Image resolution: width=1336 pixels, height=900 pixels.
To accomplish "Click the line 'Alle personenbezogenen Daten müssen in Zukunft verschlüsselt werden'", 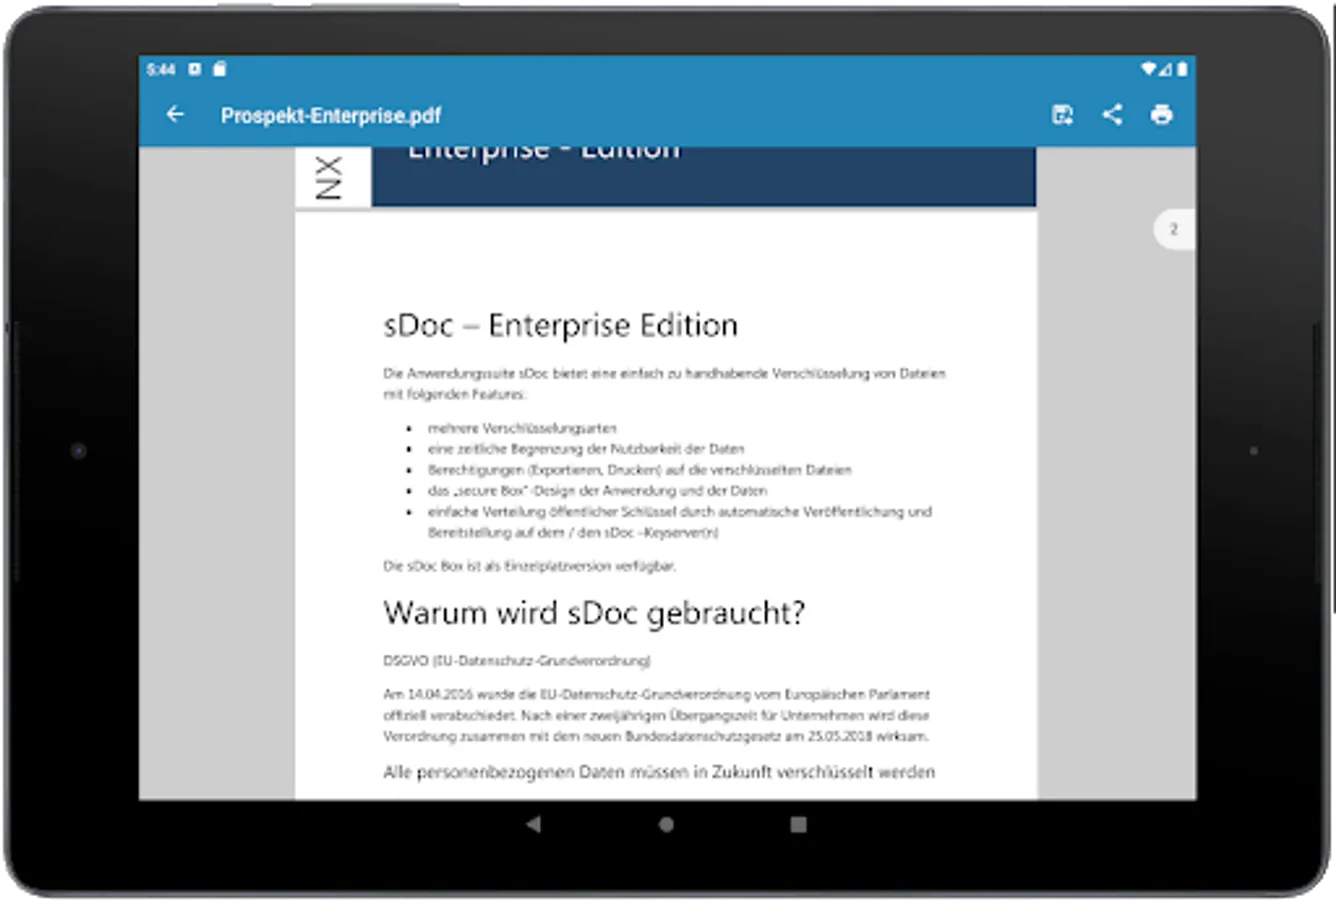I will tap(659, 772).
